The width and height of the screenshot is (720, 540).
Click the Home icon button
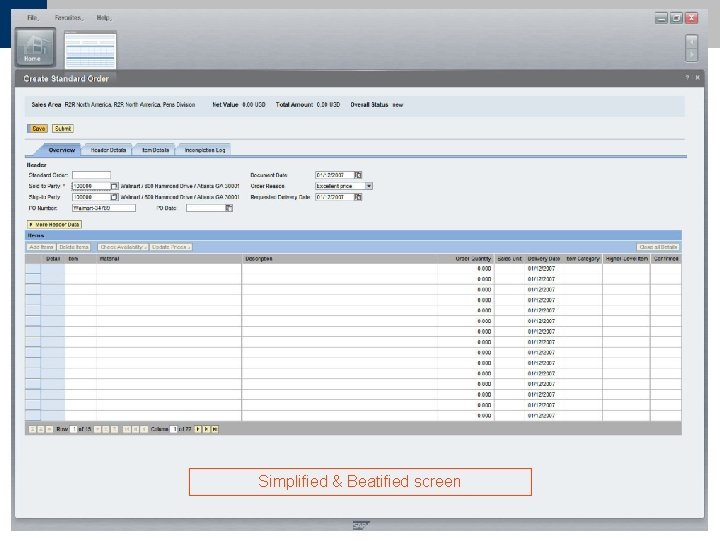(35, 47)
